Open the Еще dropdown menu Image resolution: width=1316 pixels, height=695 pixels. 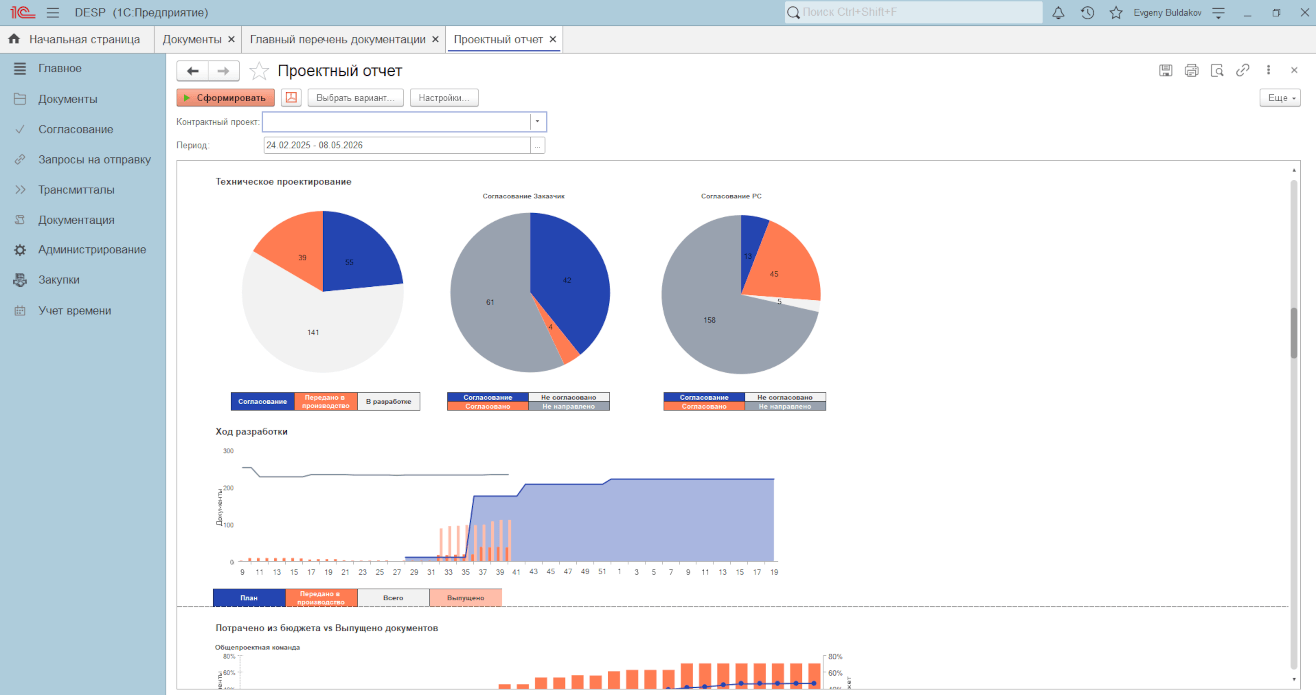coord(1280,98)
